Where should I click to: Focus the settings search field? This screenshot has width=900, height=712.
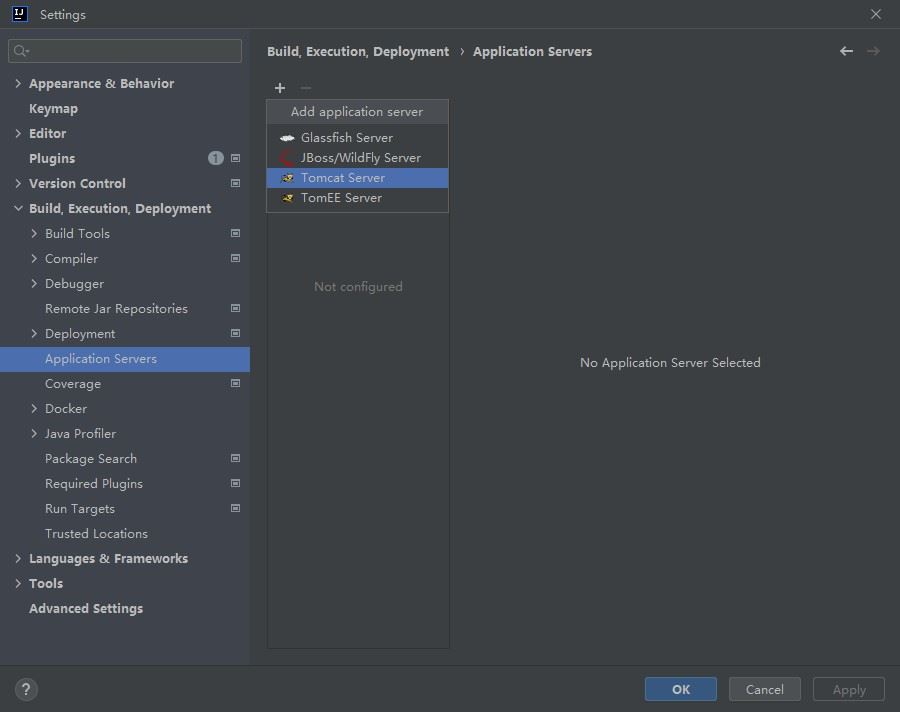click(125, 50)
